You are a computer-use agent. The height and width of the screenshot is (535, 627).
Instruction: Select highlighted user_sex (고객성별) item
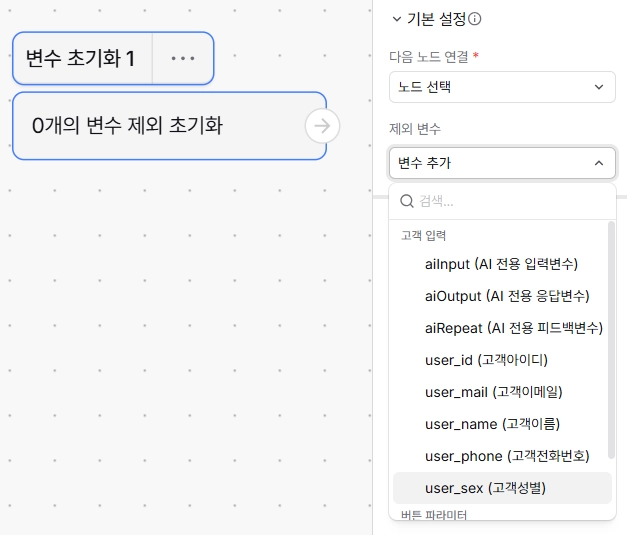click(x=502, y=488)
